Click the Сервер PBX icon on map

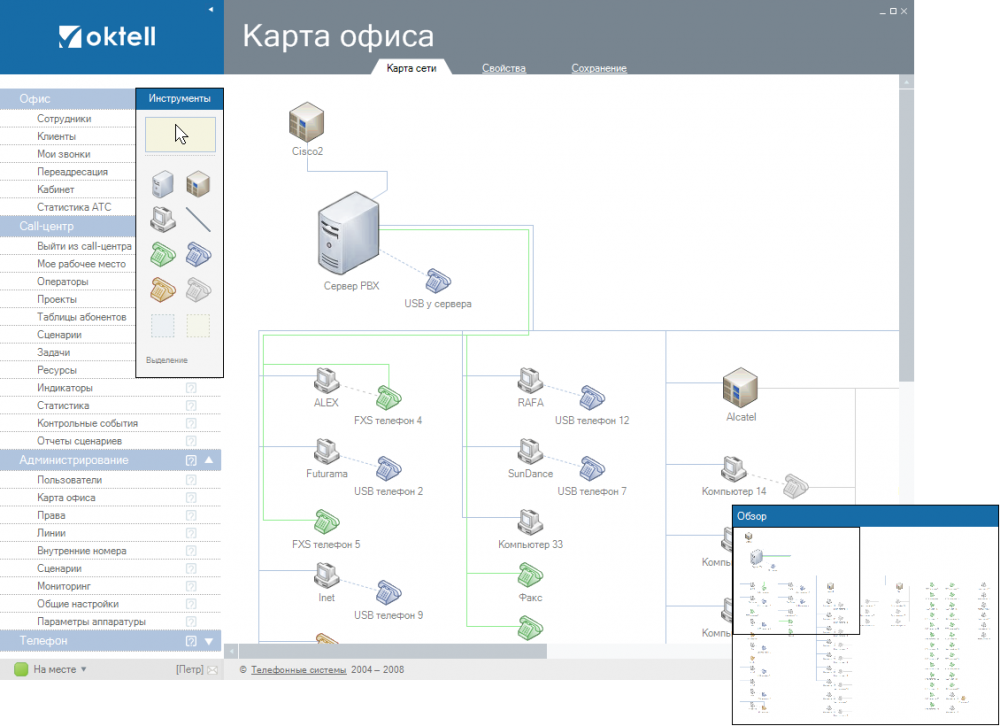coord(350,236)
